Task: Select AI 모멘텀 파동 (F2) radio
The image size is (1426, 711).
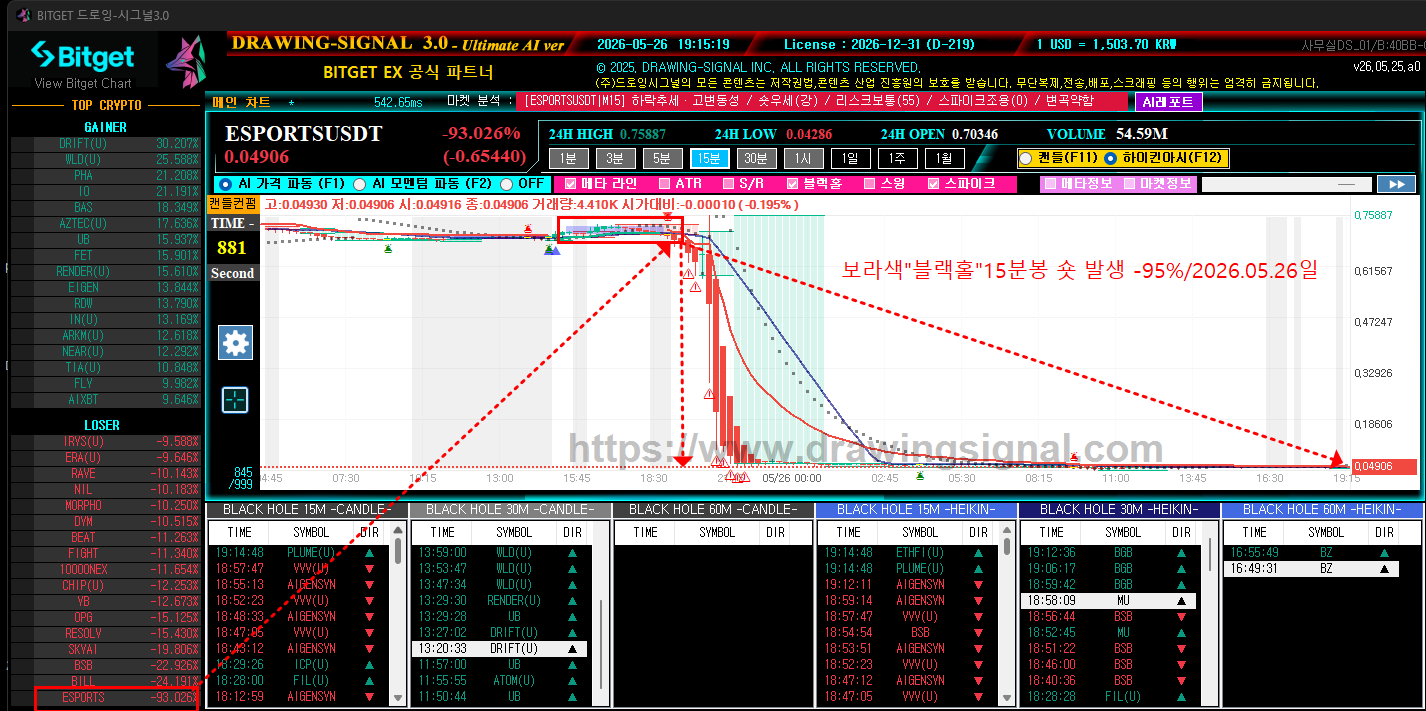Action: [359, 184]
